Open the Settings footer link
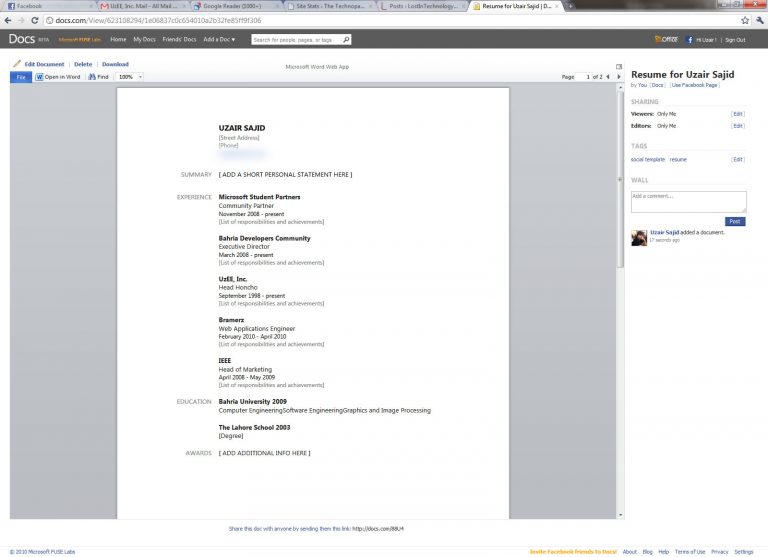Screen dimensions: 768x557 click(x=744, y=552)
